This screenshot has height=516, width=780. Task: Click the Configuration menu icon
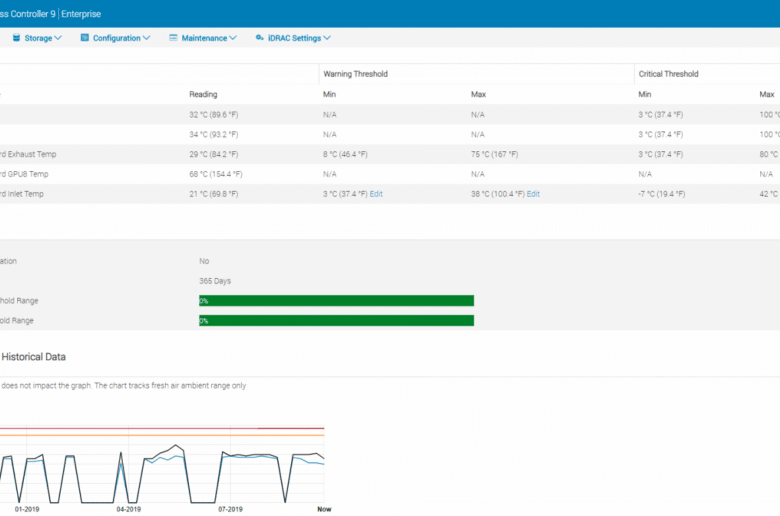click(85, 38)
